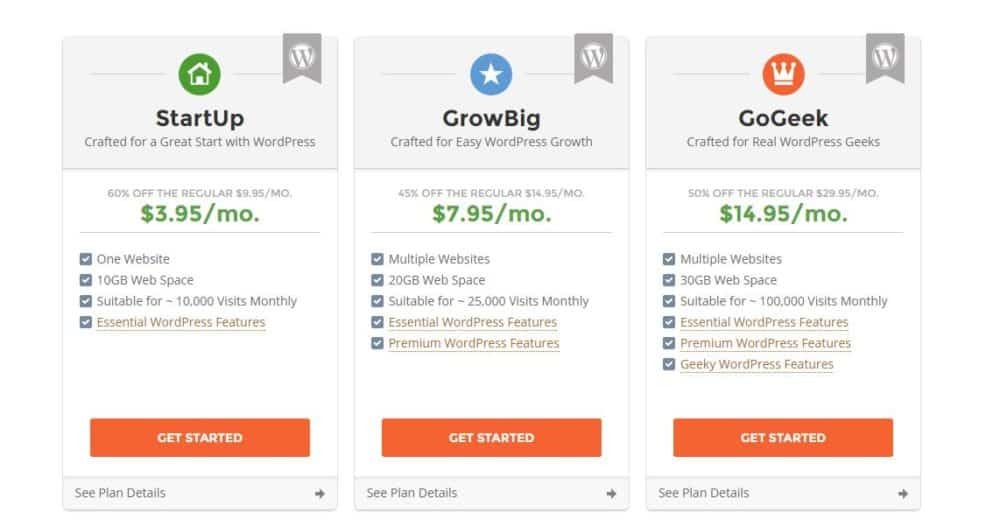Toggle the One Website checkbox in StartUp
The height and width of the screenshot is (527, 1000).
[86, 259]
